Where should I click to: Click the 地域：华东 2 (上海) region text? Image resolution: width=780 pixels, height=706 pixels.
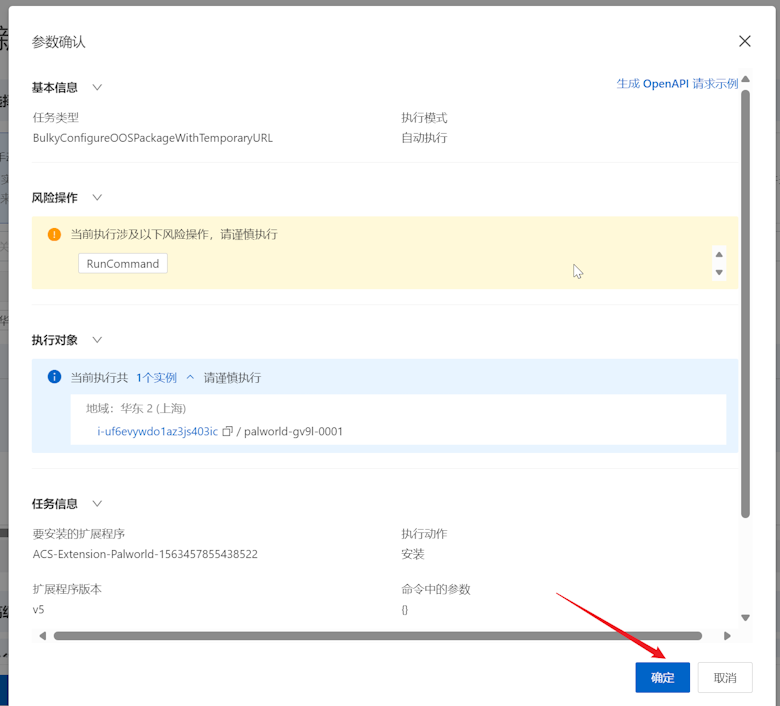(x=136, y=408)
